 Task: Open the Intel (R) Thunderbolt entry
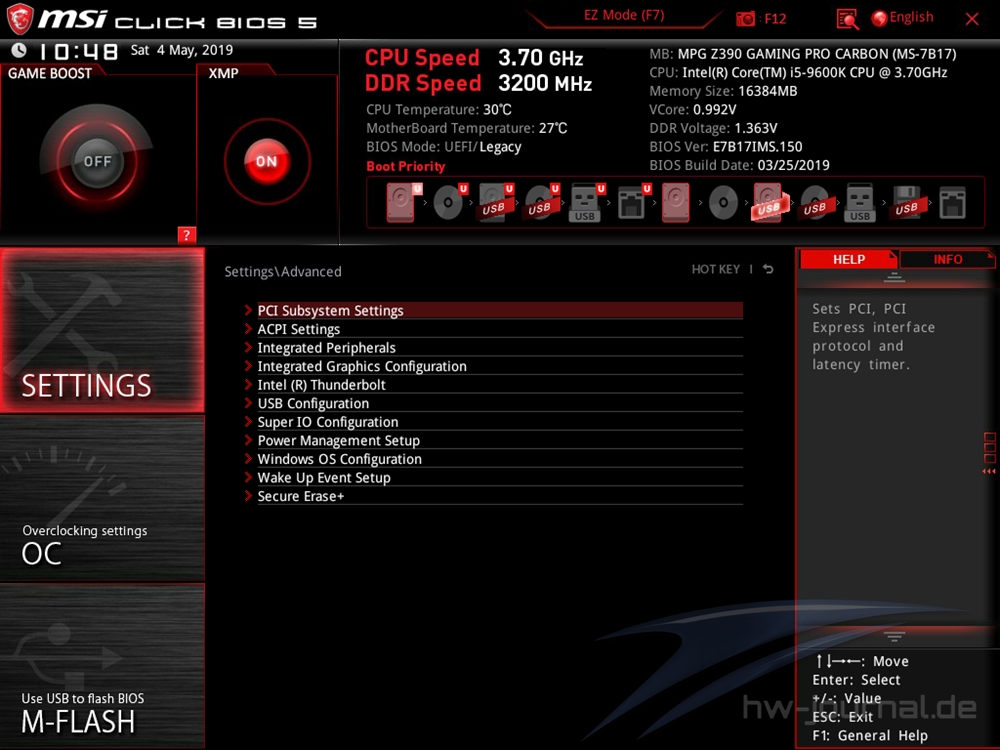click(500, 385)
